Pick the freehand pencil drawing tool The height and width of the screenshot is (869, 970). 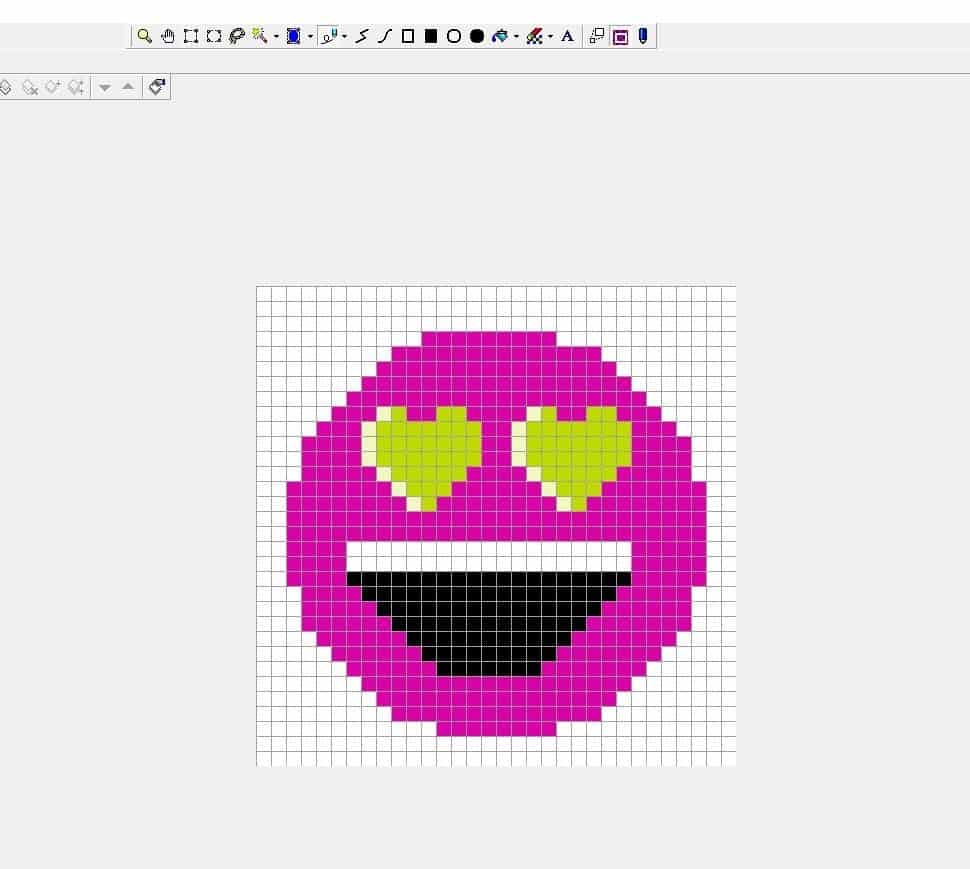click(329, 36)
